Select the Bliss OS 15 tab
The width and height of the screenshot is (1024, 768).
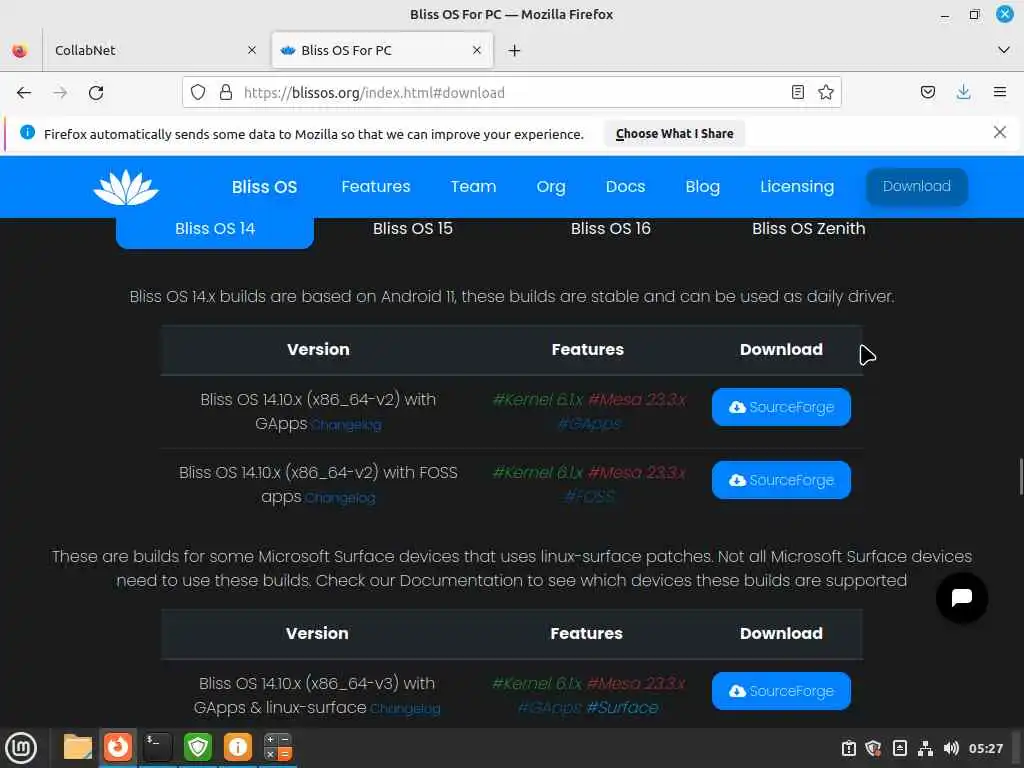coord(413,229)
